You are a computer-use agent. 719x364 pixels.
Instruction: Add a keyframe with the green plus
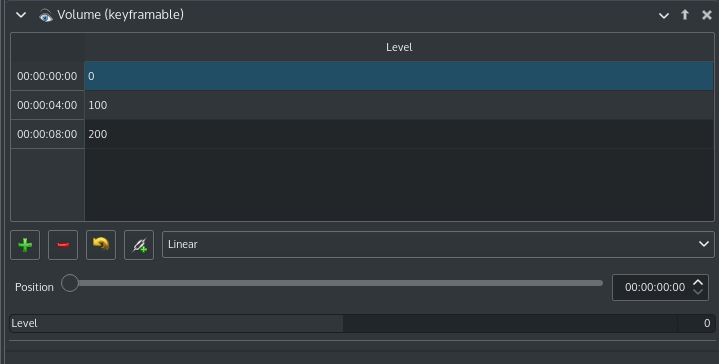tap(25, 245)
